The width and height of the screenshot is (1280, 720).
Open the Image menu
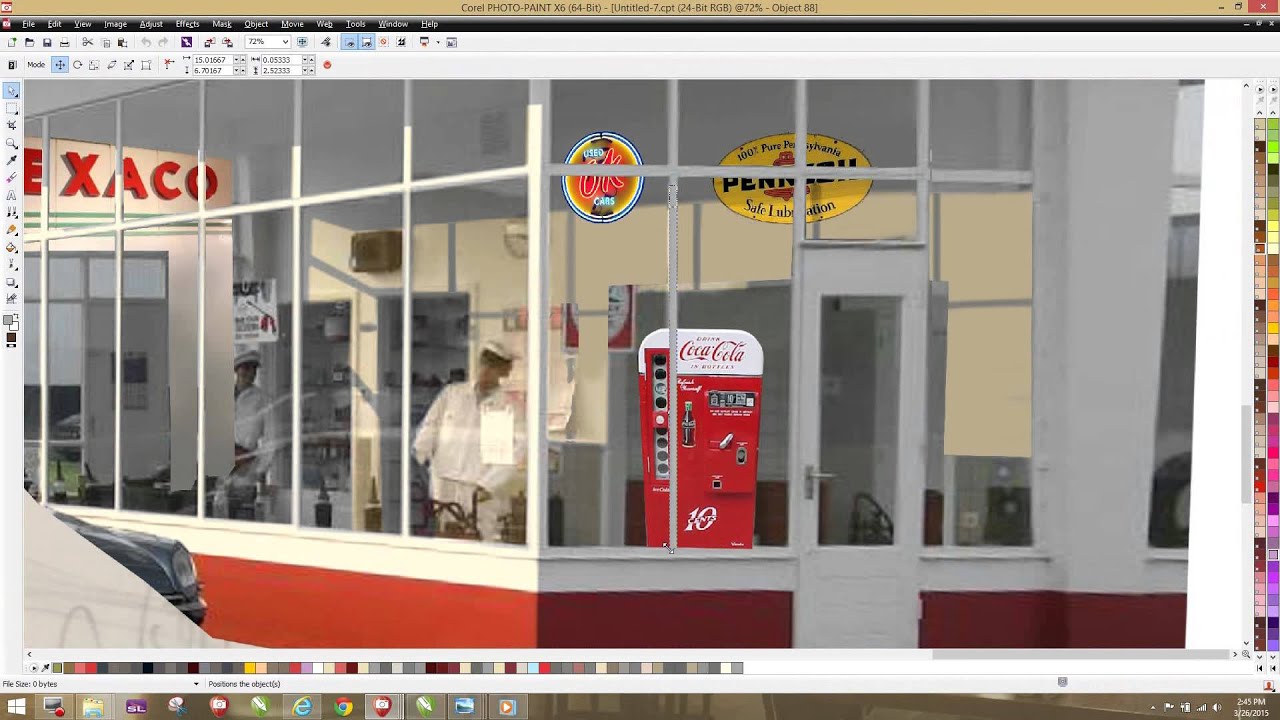tap(115, 24)
